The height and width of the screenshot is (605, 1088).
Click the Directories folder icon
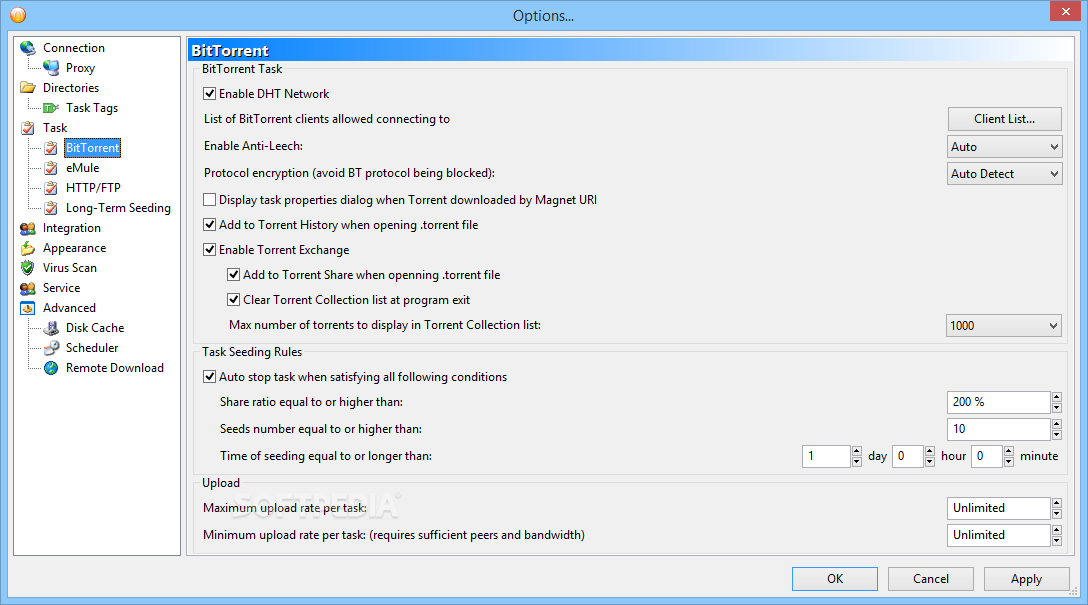coord(28,88)
